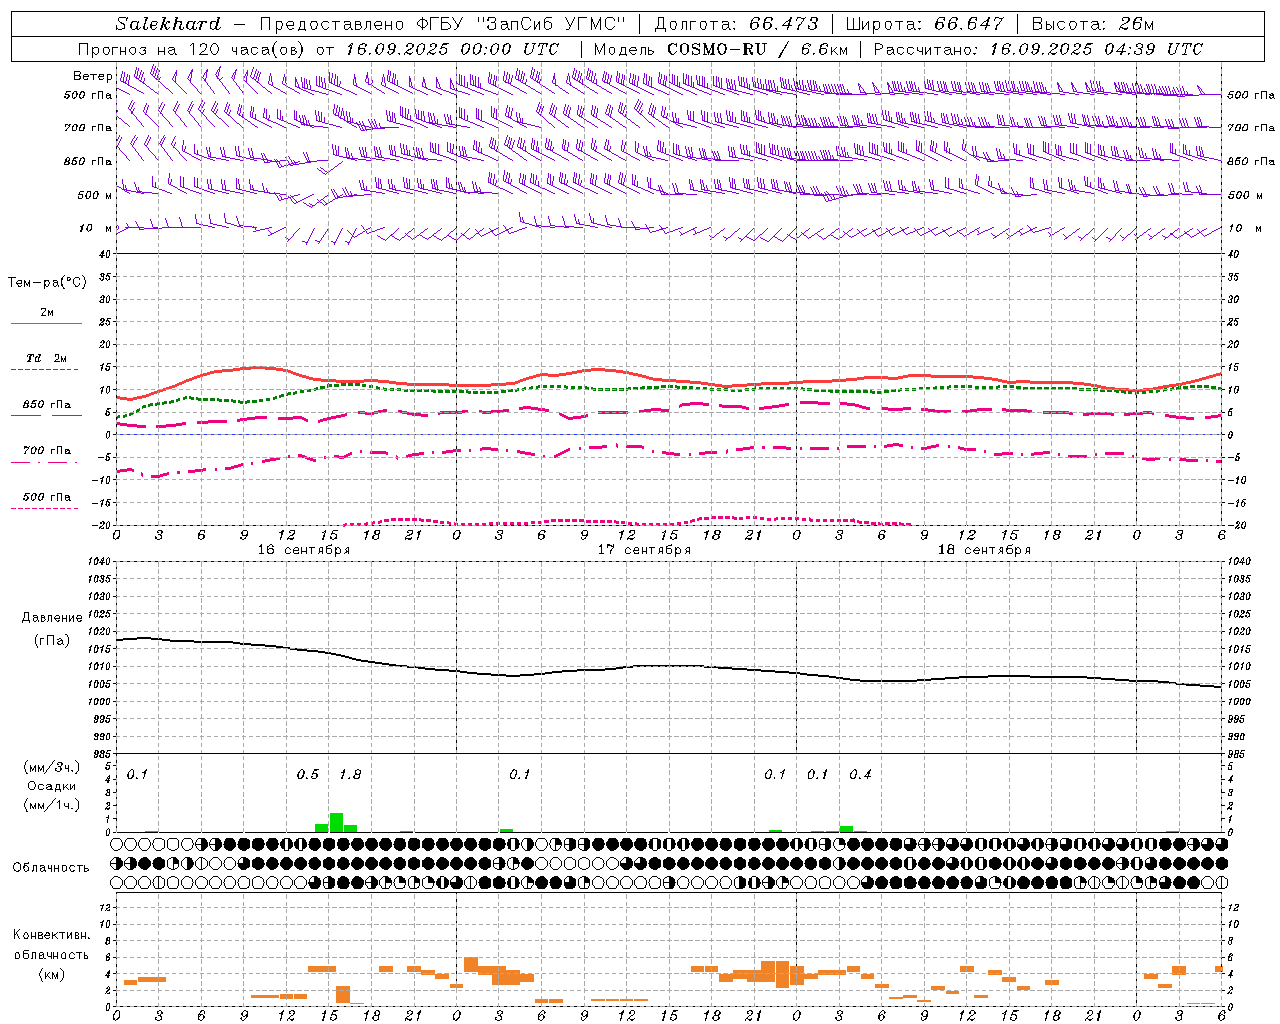
Task: Select the 700 гПа legend entry under temperature
Action: 46,451
